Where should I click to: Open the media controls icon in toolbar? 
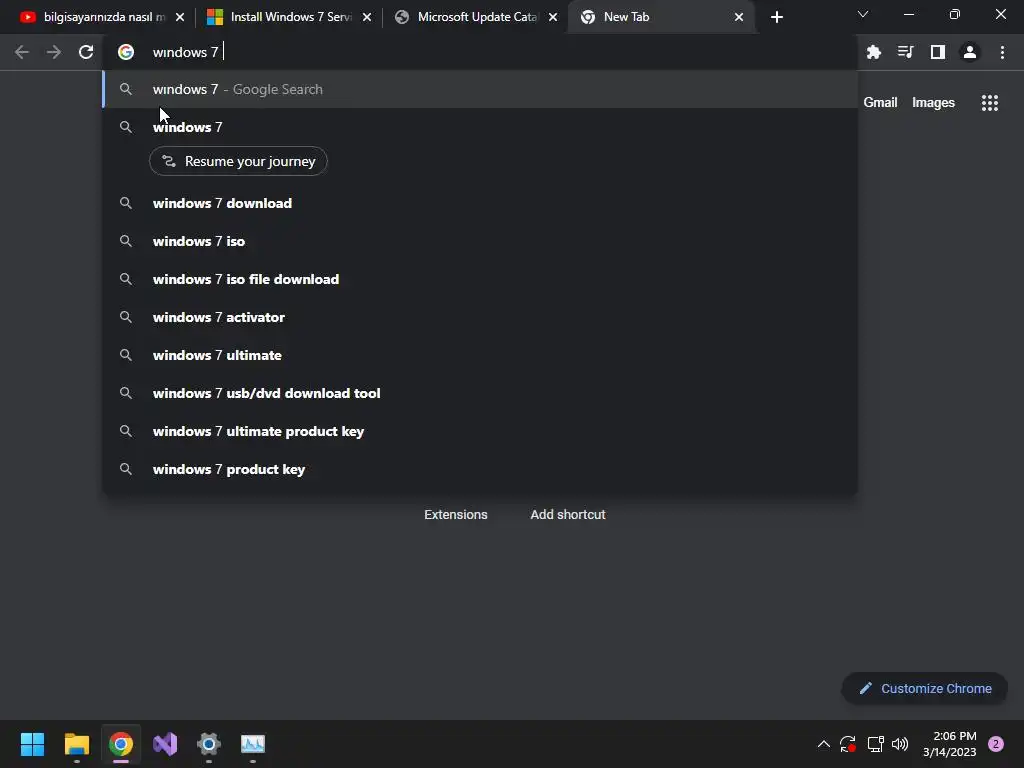point(905,52)
